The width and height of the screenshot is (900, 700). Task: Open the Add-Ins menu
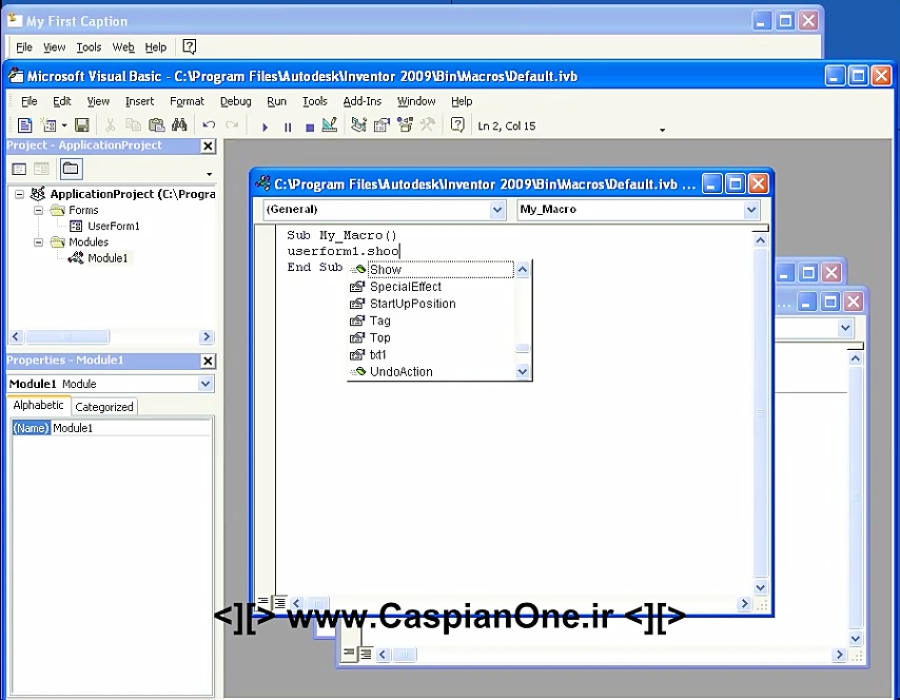click(364, 101)
